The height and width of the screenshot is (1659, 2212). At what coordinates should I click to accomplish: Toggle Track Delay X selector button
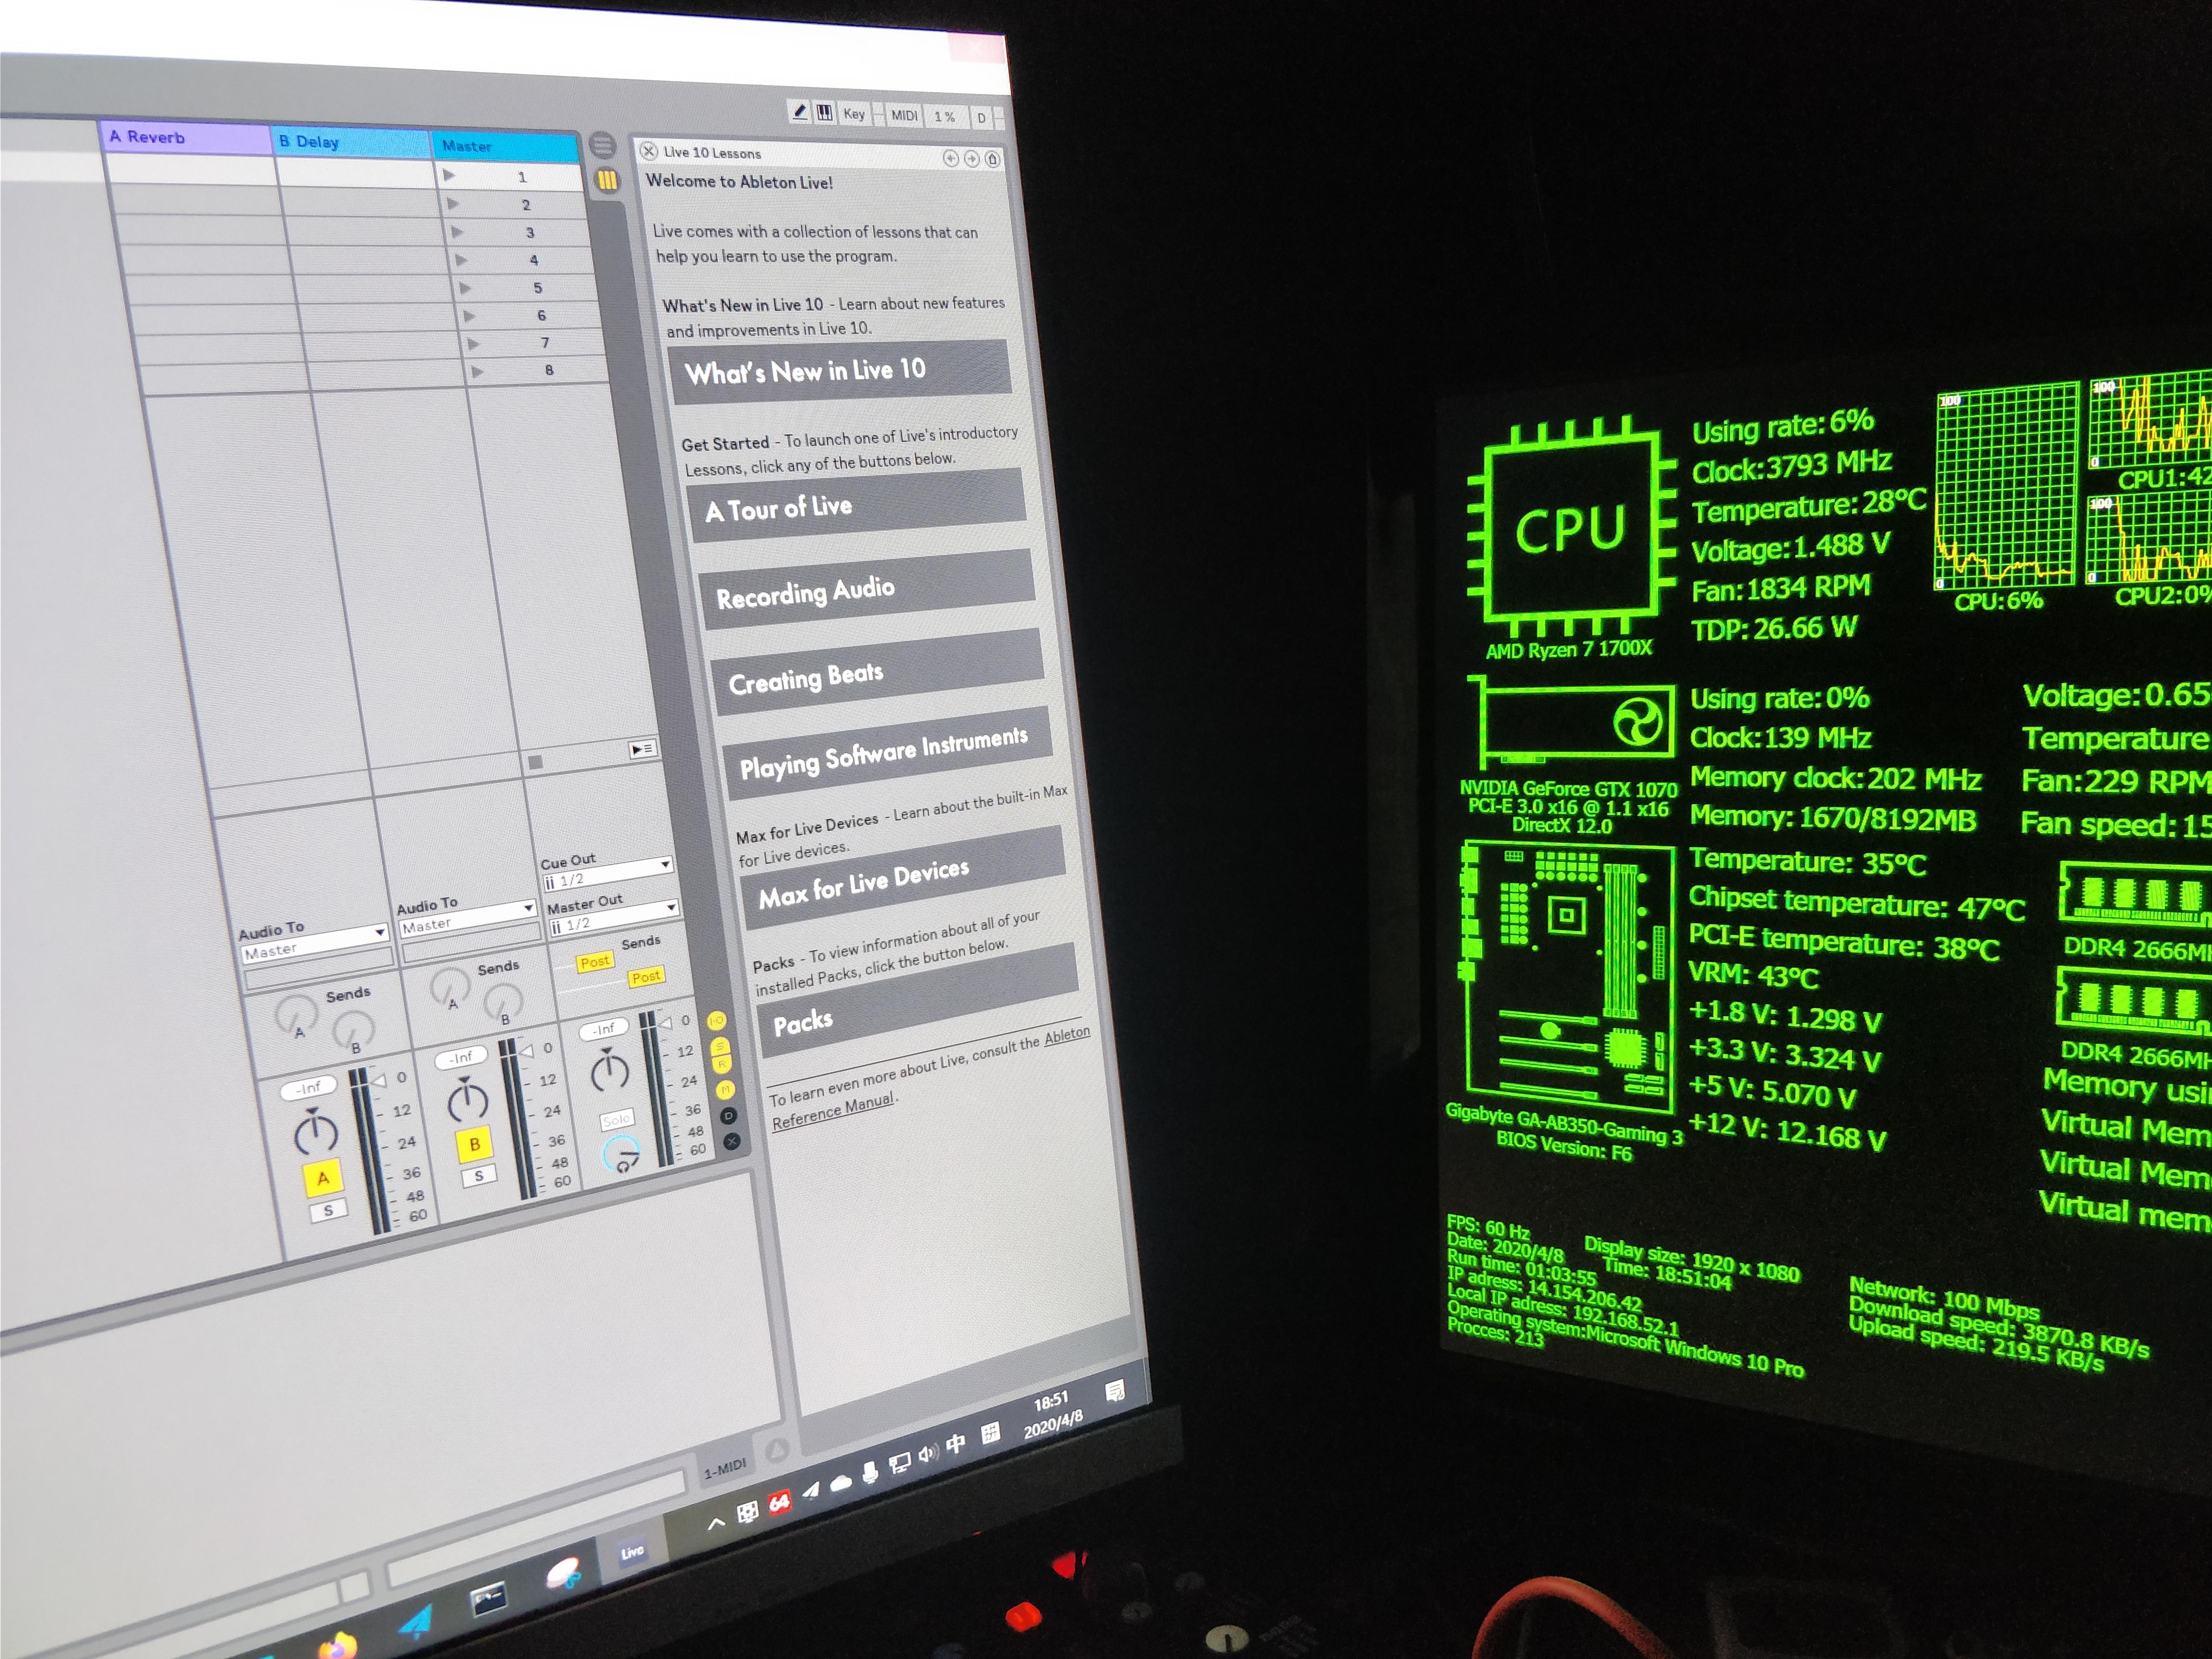[732, 1140]
